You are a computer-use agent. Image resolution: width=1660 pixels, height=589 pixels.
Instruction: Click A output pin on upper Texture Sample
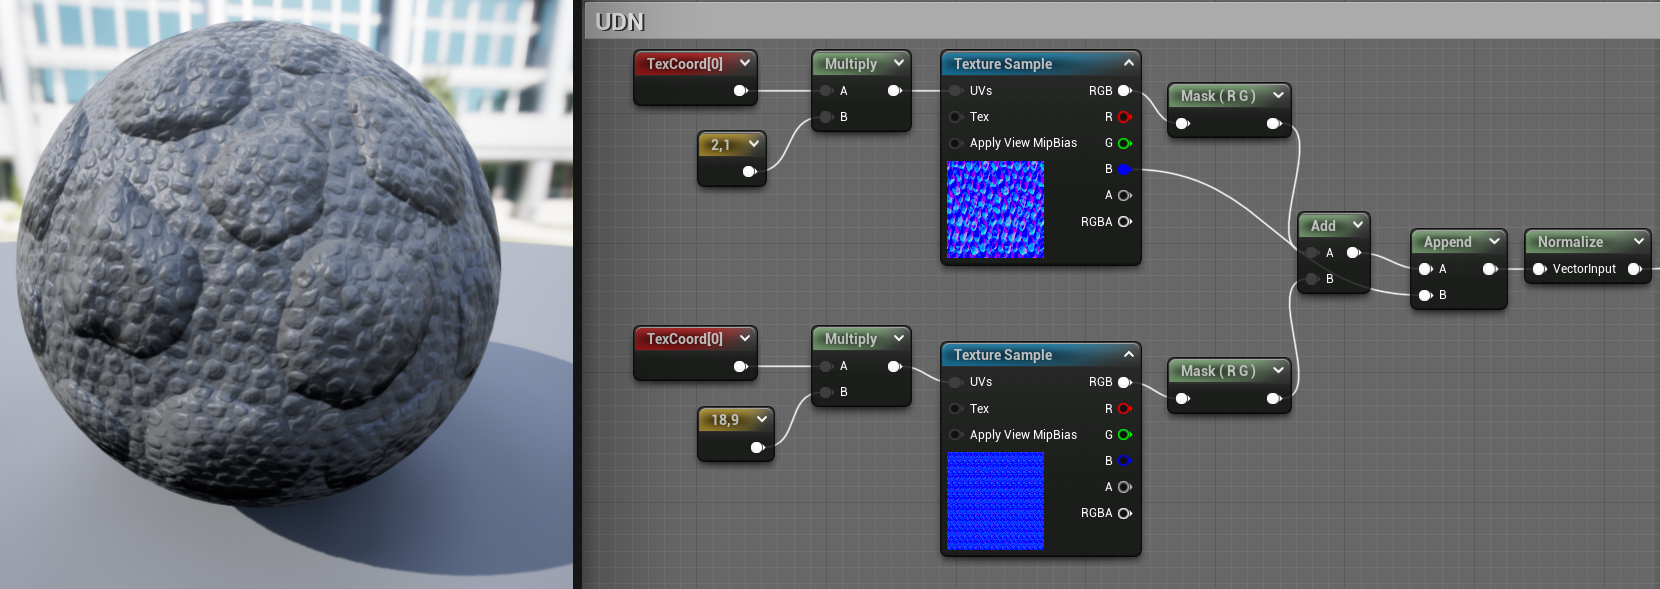pyautogui.click(x=1125, y=195)
